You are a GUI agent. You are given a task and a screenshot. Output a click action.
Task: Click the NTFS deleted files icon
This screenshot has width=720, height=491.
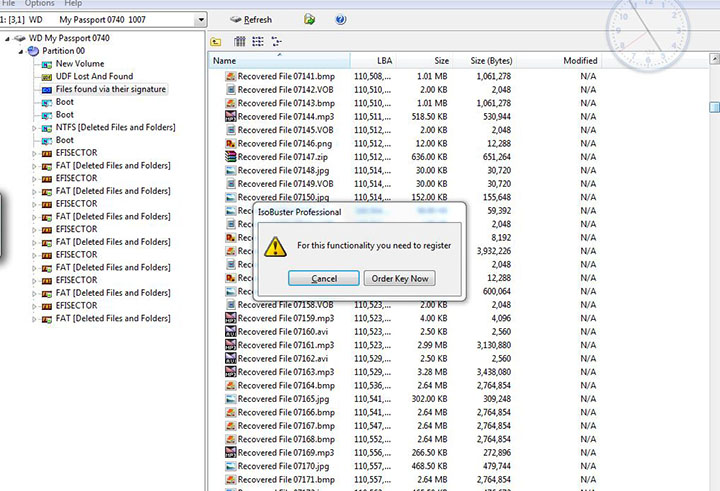click(x=47, y=128)
